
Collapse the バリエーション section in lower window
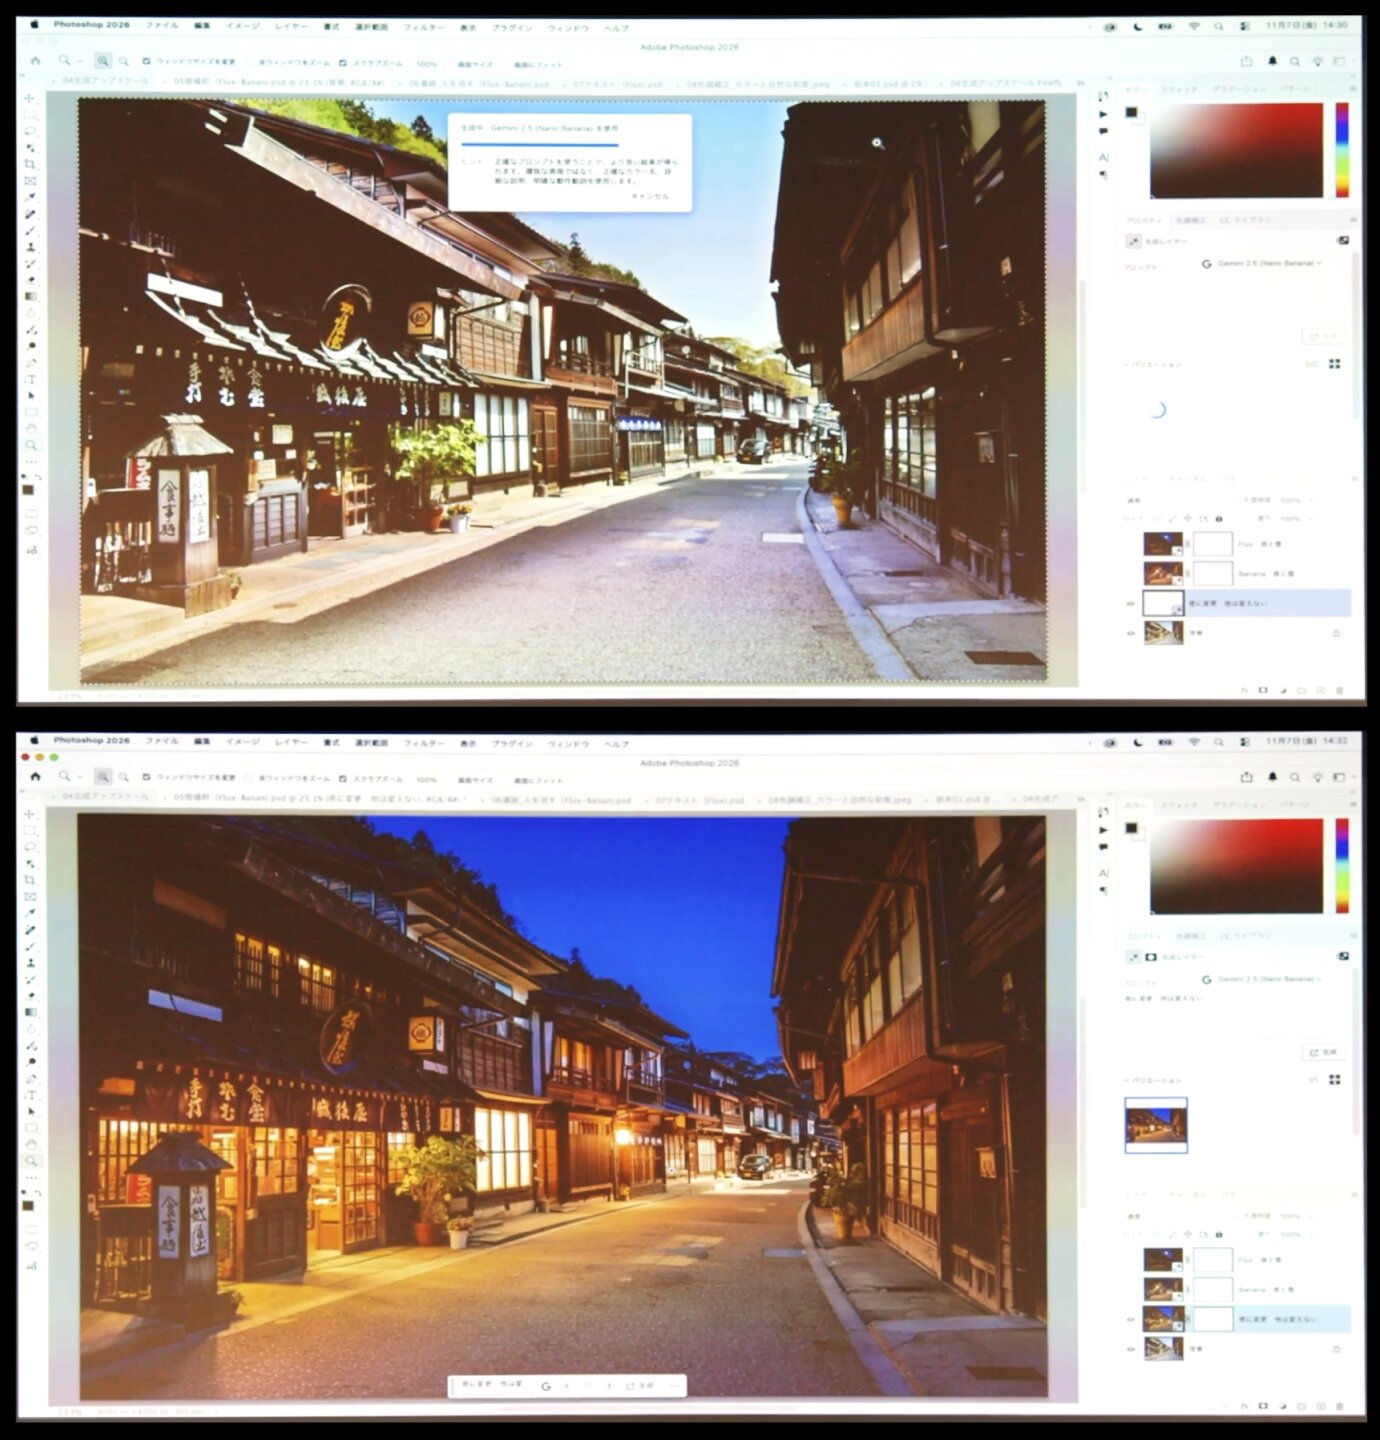[x=1127, y=1080]
